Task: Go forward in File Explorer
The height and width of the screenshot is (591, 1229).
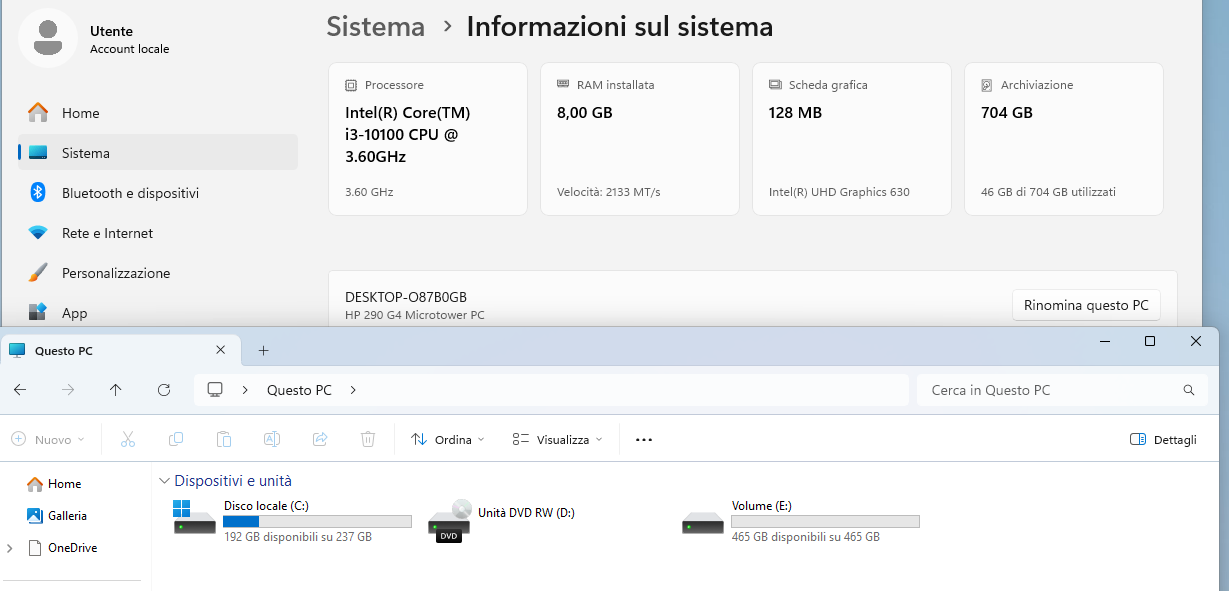Action: click(x=68, y=390)
